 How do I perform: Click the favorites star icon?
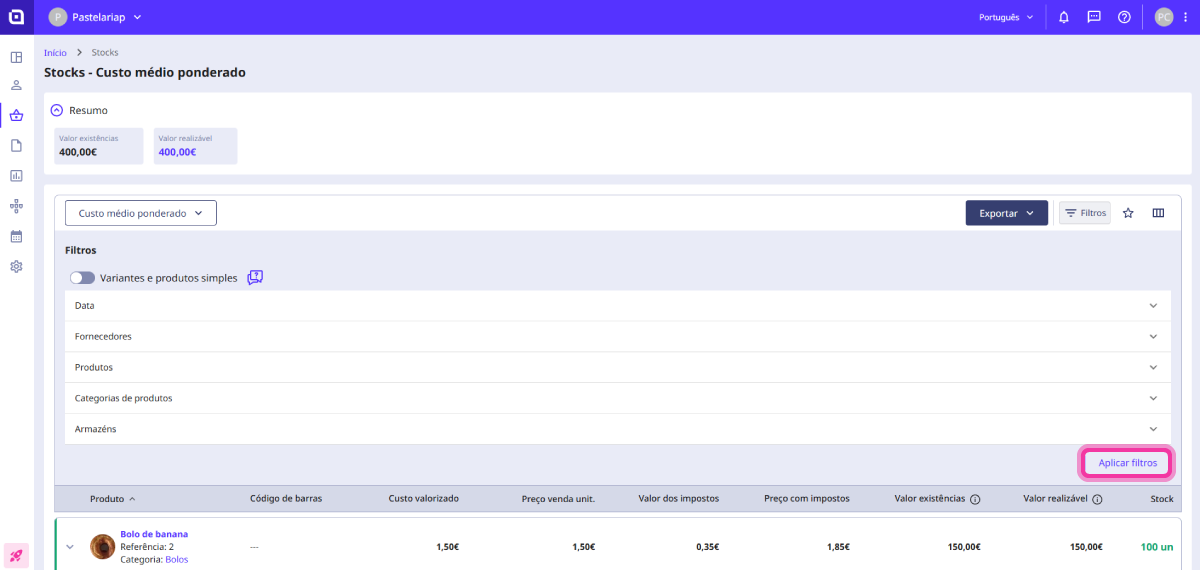1128,213
